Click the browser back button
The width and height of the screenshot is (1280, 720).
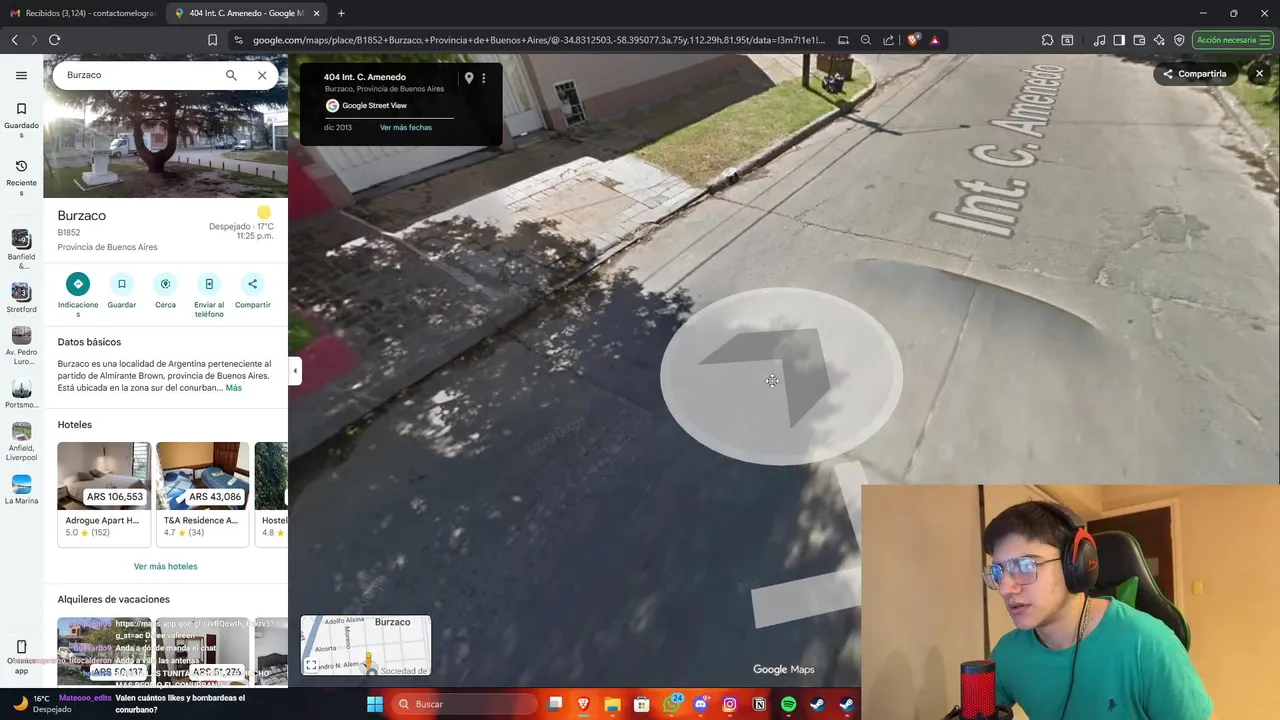(14, 40)
